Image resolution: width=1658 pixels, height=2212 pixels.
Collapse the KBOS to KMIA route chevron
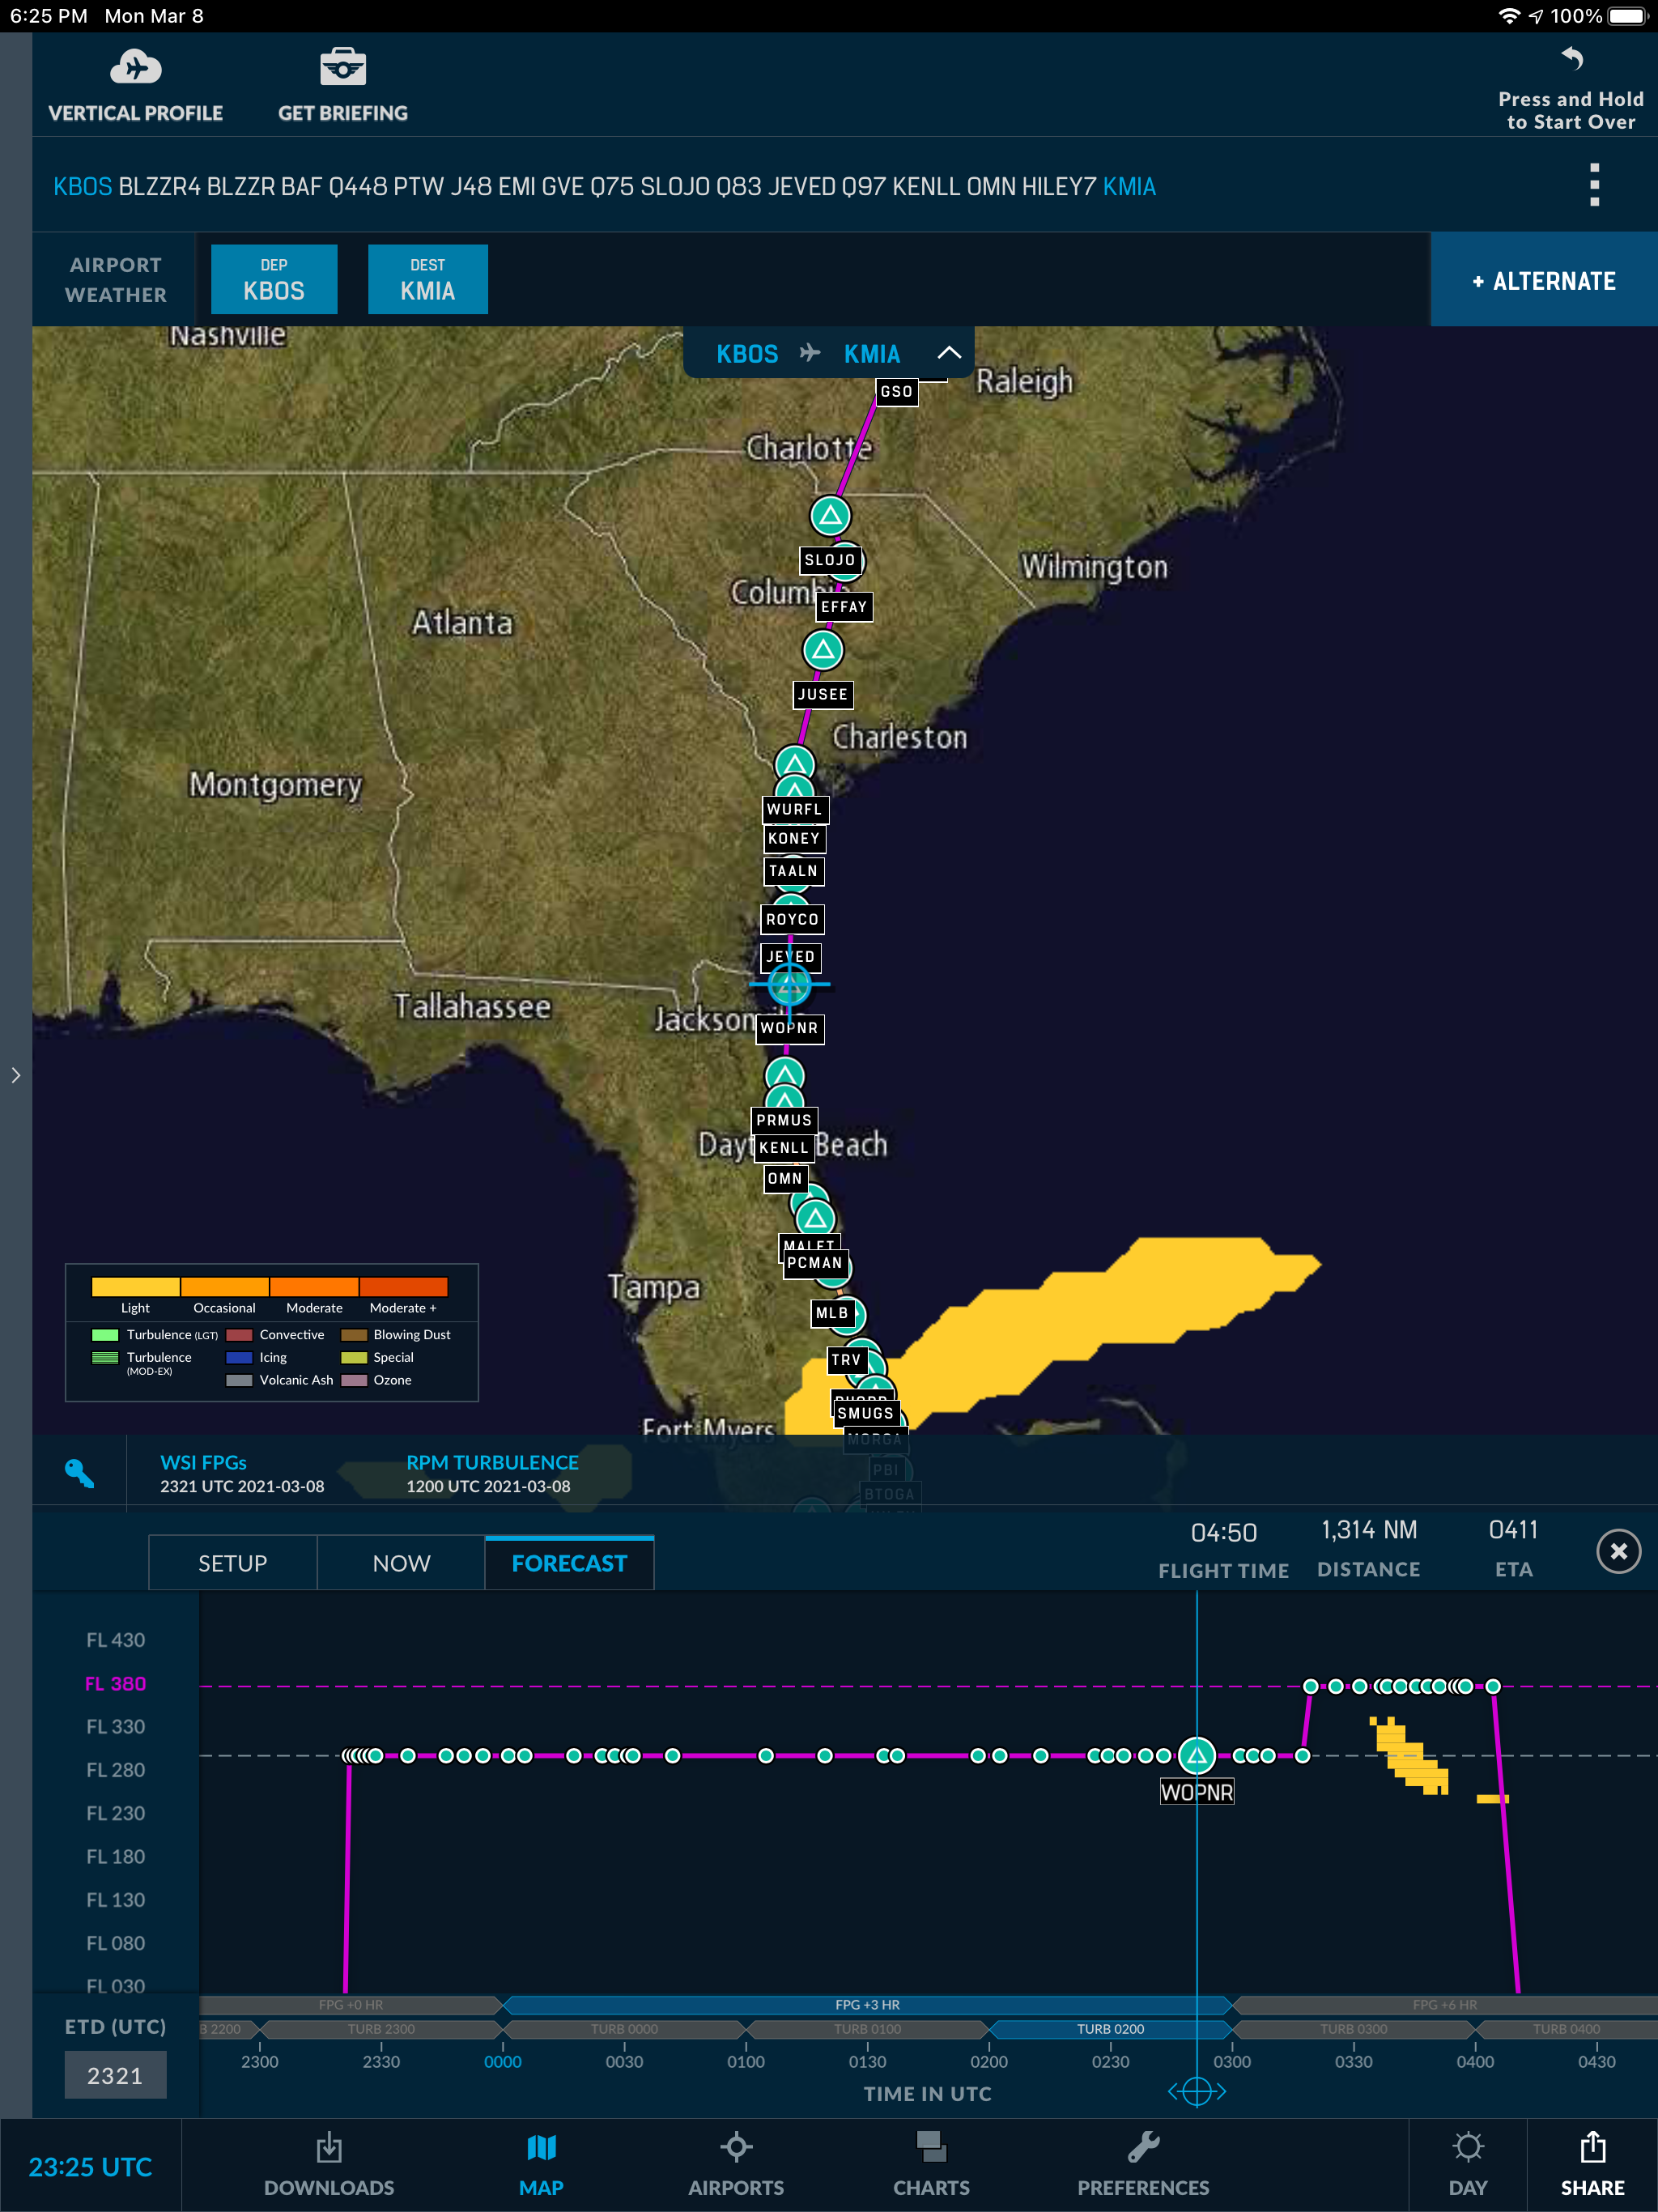pos(949,353)
